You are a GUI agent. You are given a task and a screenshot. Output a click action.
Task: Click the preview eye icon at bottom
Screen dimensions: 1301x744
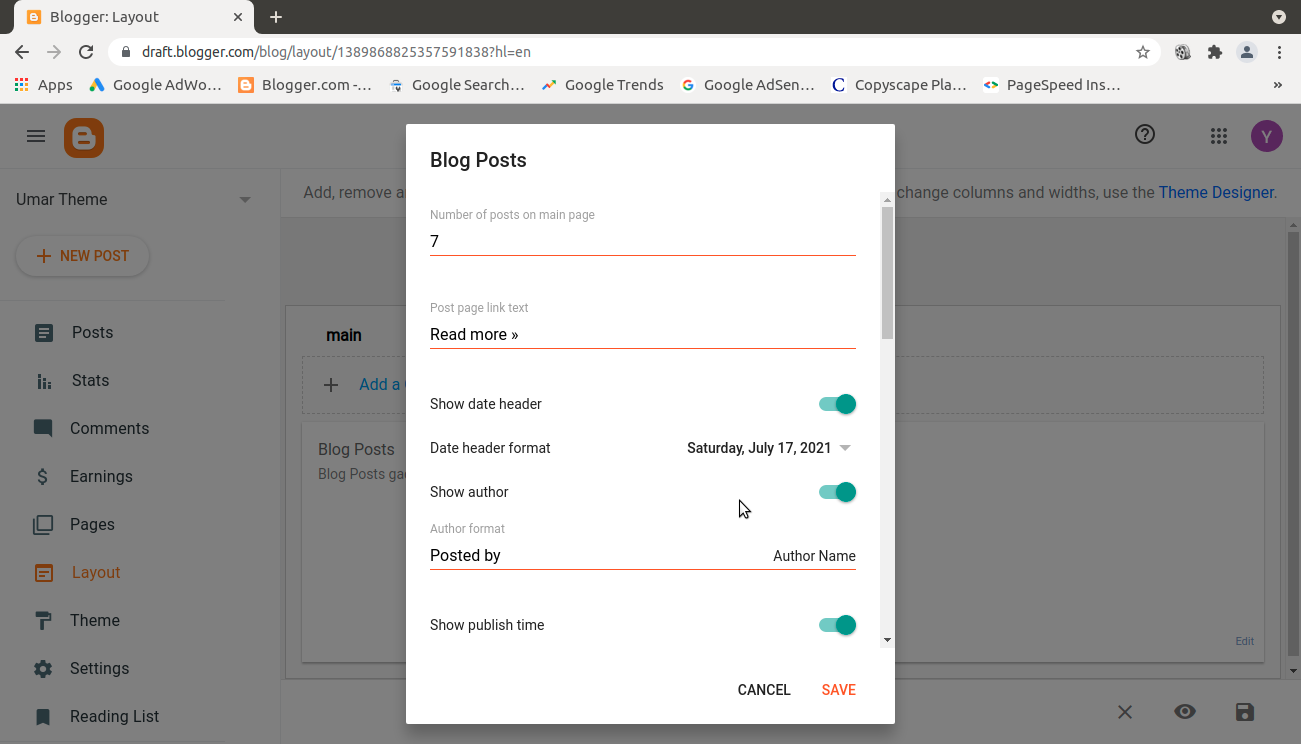point(1185,711)
